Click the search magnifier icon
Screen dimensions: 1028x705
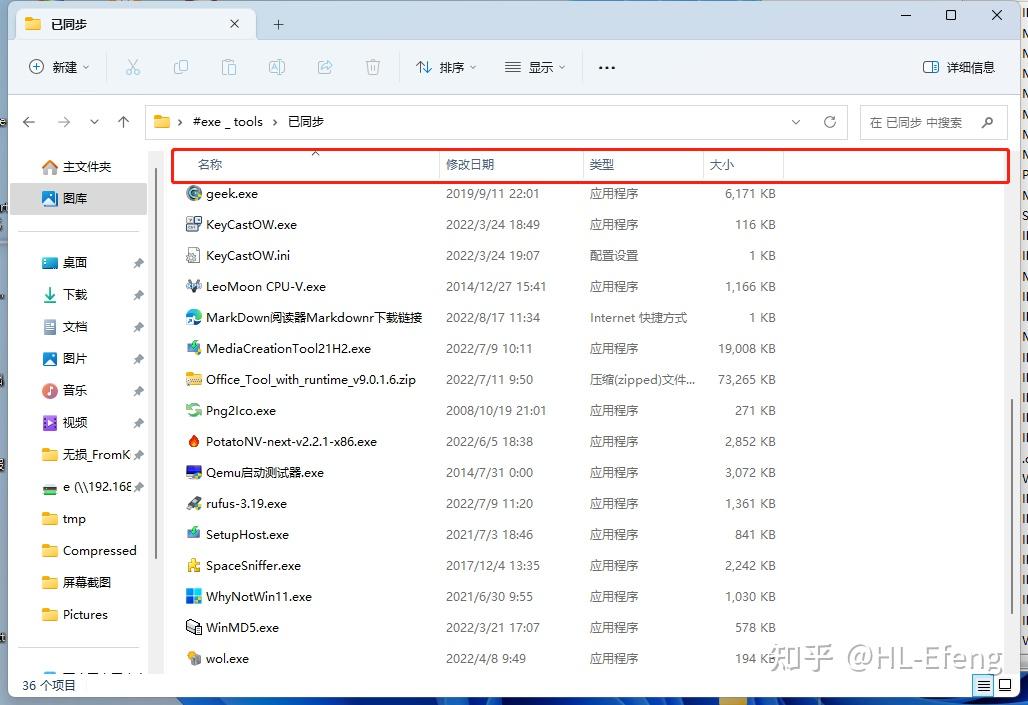[987, 122]
